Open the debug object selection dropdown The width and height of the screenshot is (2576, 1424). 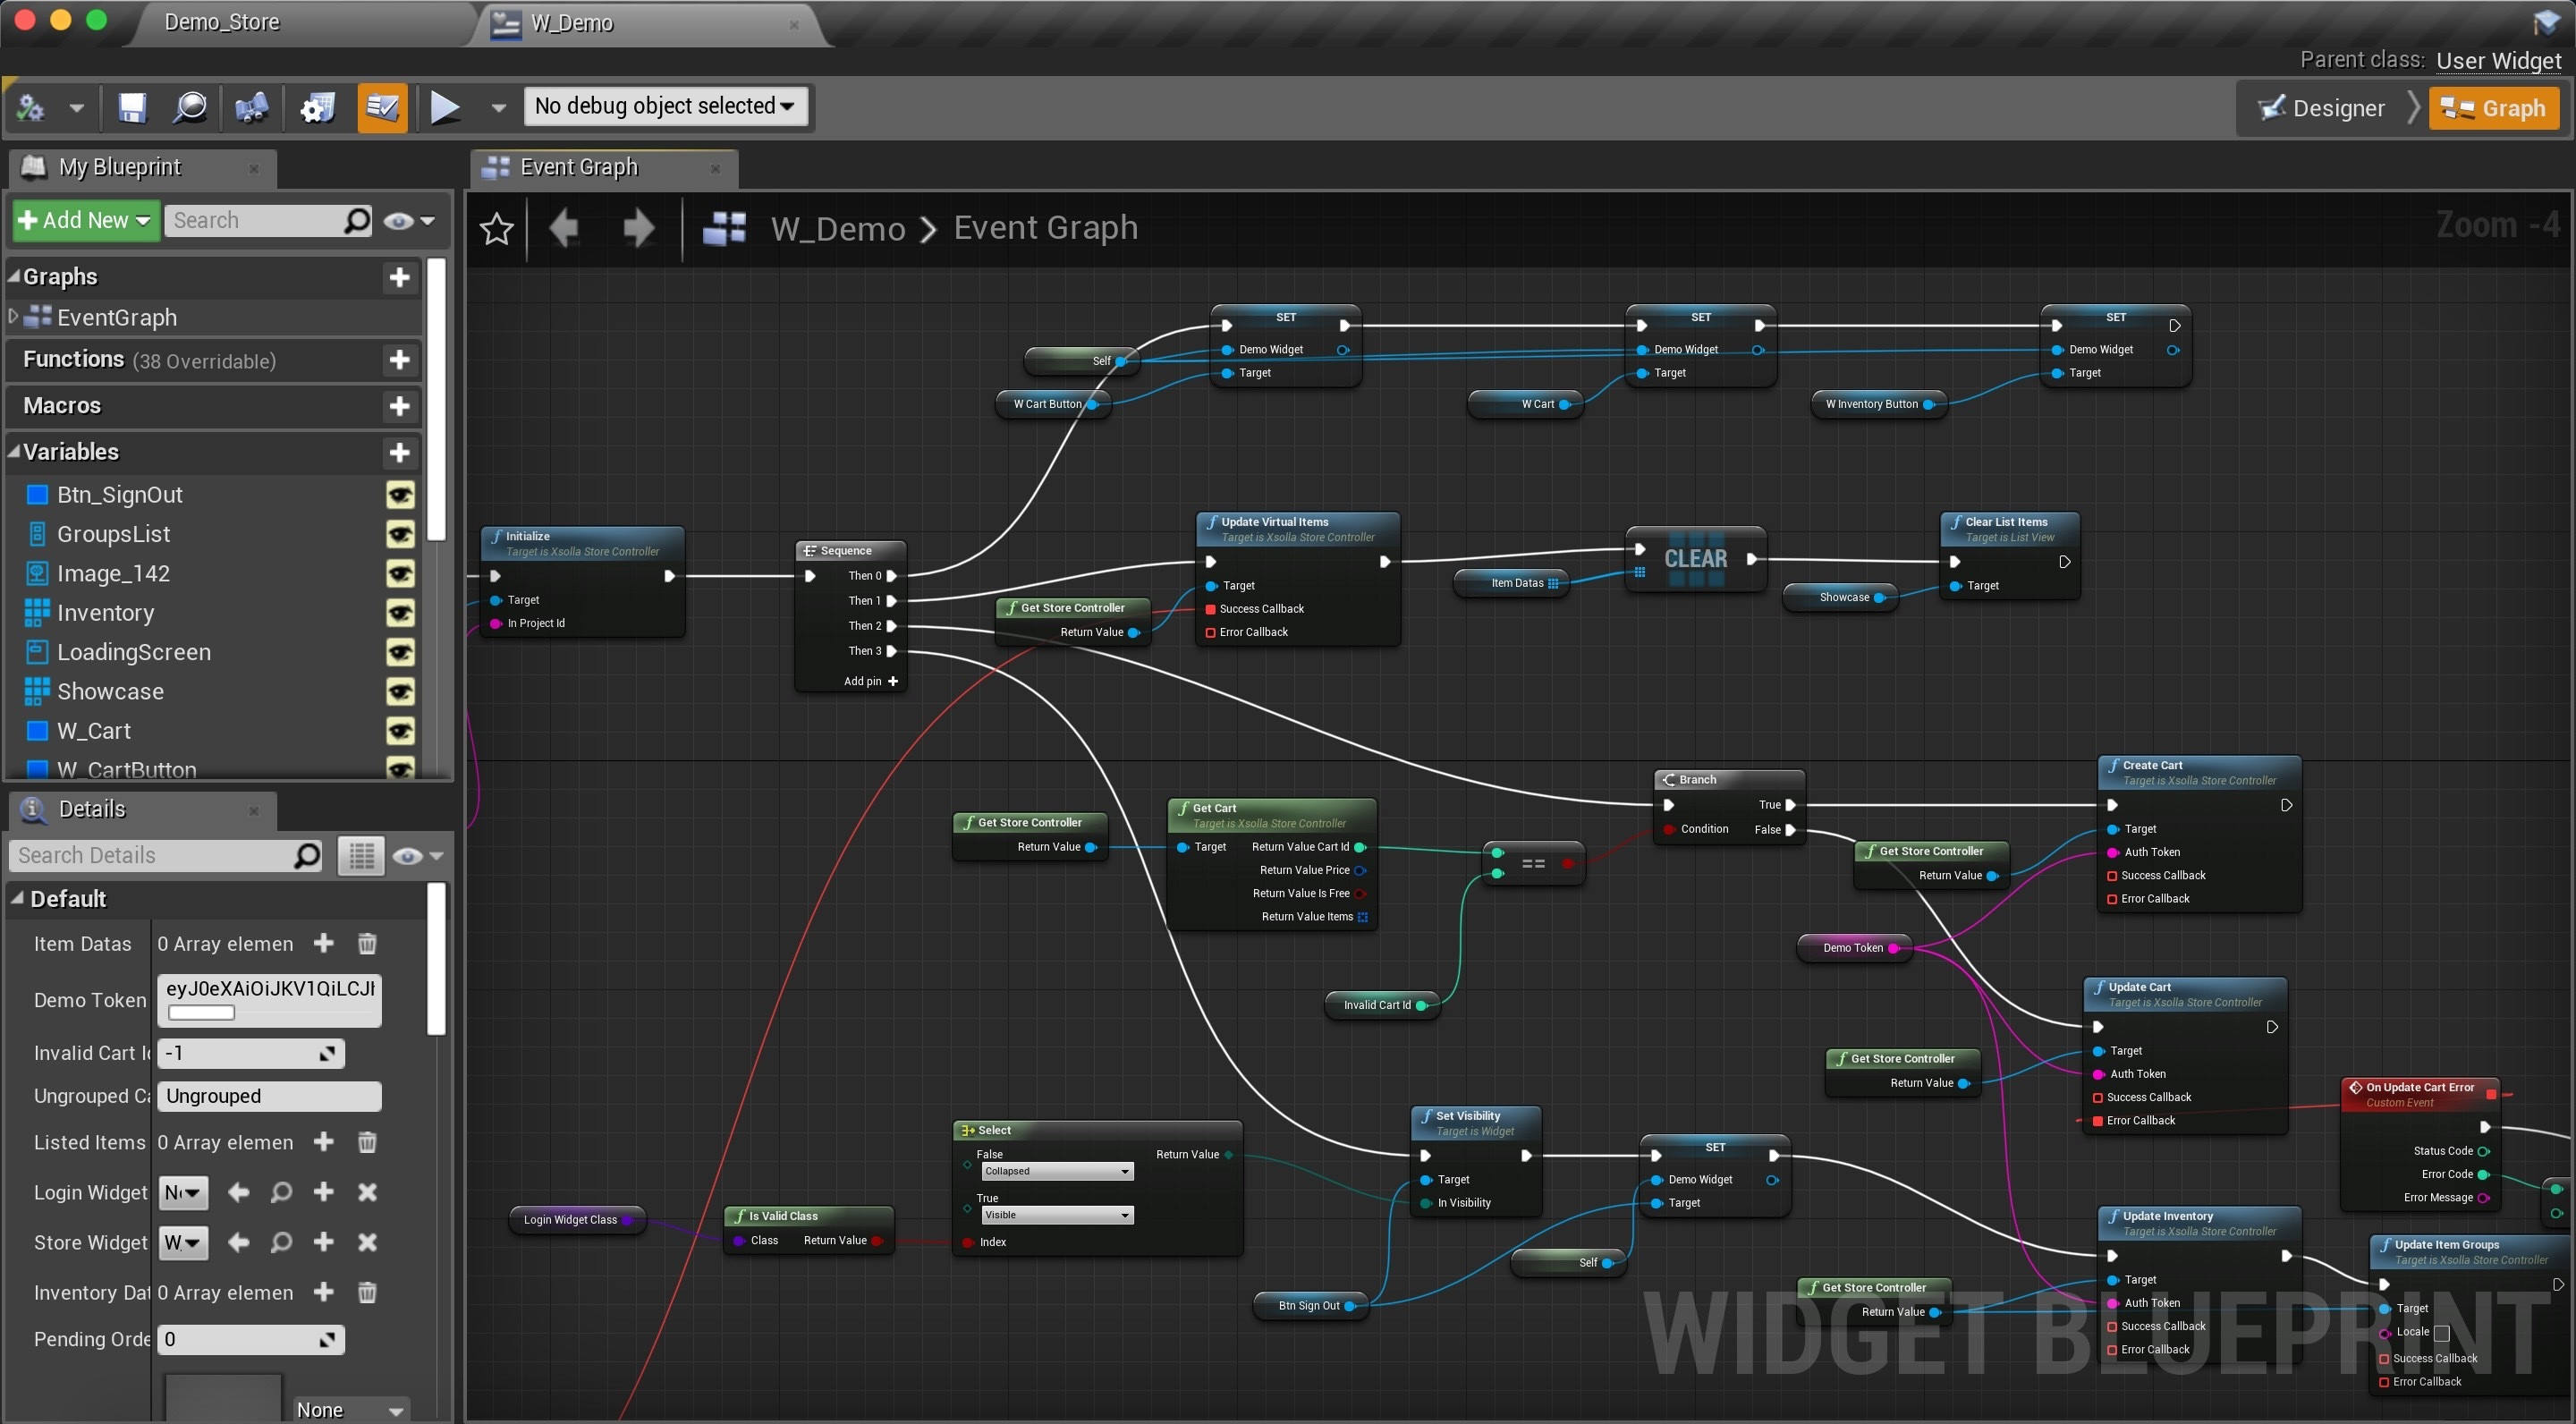click(x=665, y=106)
